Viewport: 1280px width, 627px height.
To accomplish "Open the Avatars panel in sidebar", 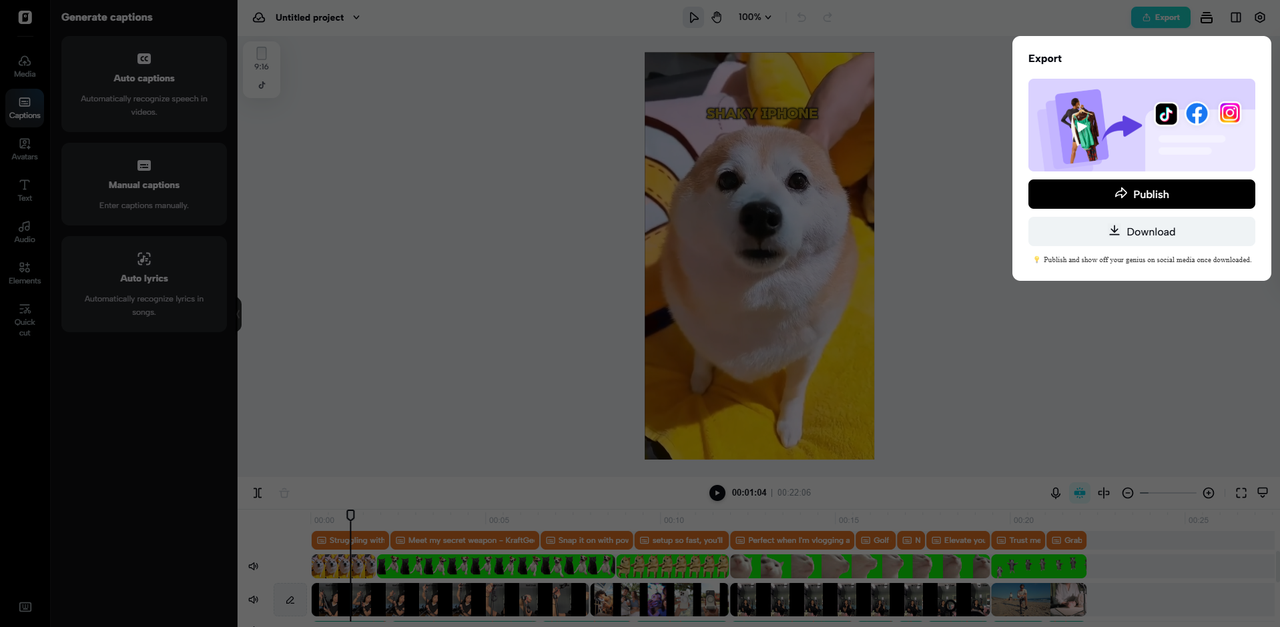I will pos(24,148).
